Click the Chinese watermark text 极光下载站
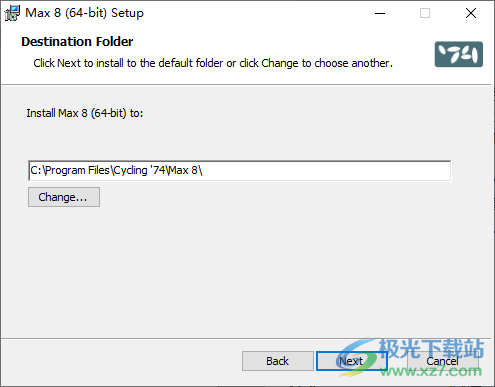This screenshot has height=387, width=495. (432, 349)
